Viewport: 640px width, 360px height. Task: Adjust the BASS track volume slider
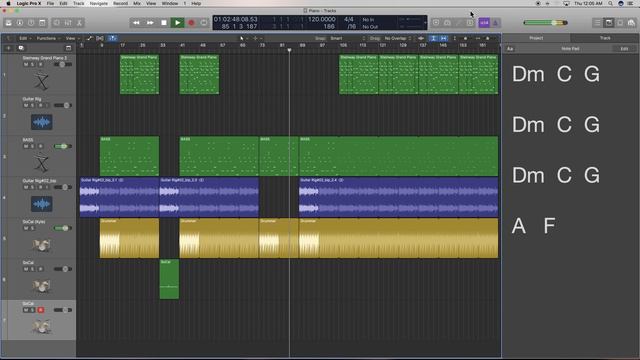[62, 146]
